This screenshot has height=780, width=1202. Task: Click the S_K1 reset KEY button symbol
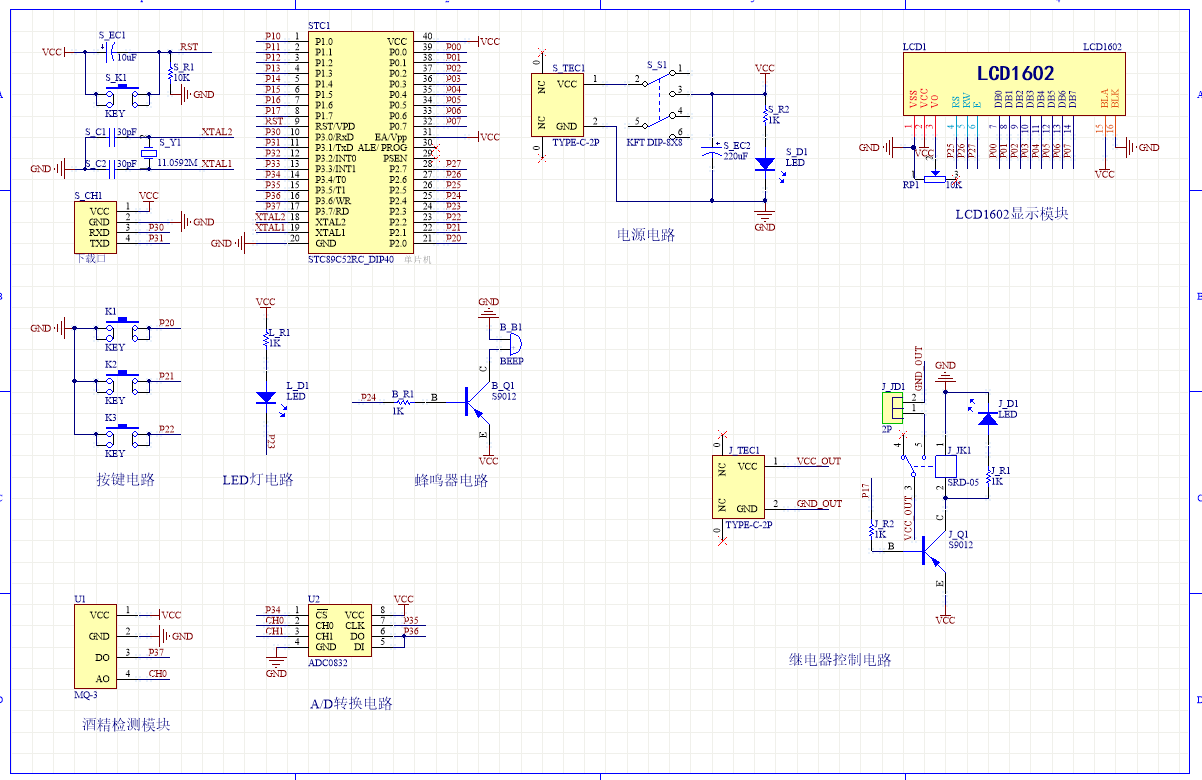click(x=122, y=97)
